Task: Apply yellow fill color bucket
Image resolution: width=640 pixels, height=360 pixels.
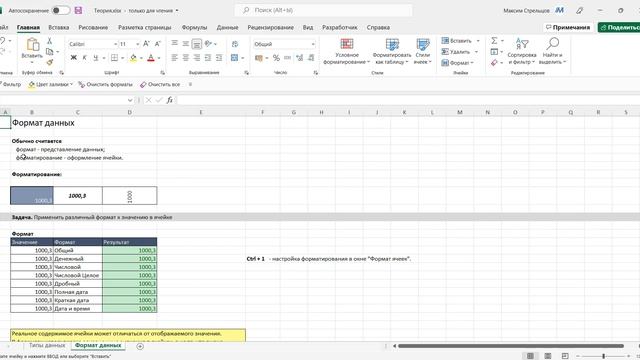Action: coord(133,58)
